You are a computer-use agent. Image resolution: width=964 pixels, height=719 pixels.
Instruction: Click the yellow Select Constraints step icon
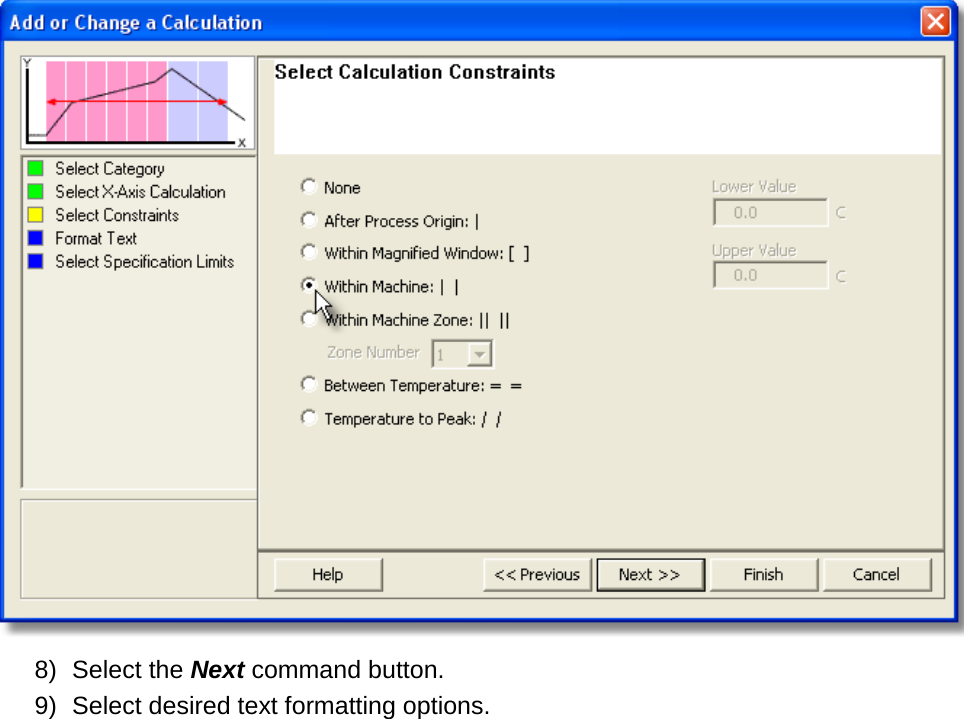[36, 215]
